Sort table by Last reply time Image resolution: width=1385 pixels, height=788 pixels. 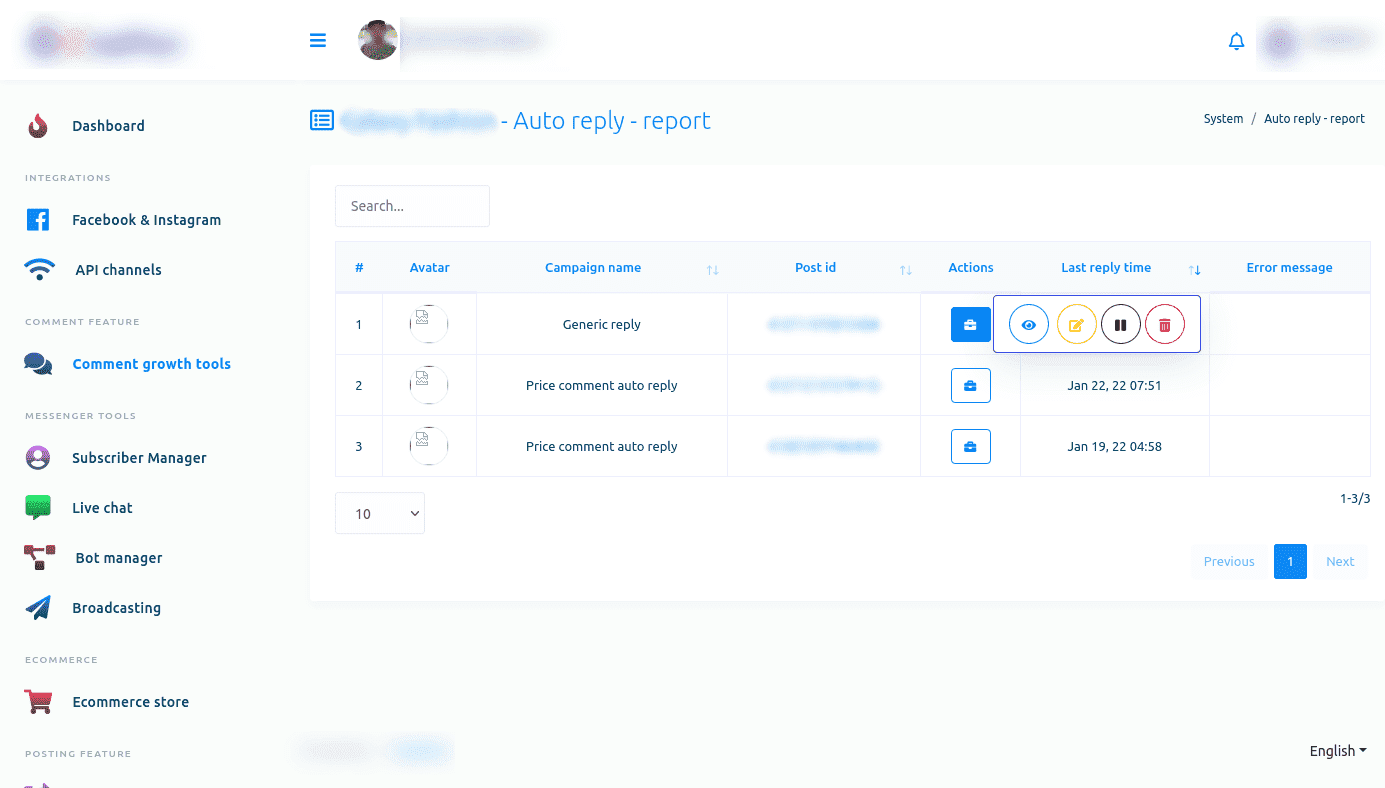point(1194,269)
